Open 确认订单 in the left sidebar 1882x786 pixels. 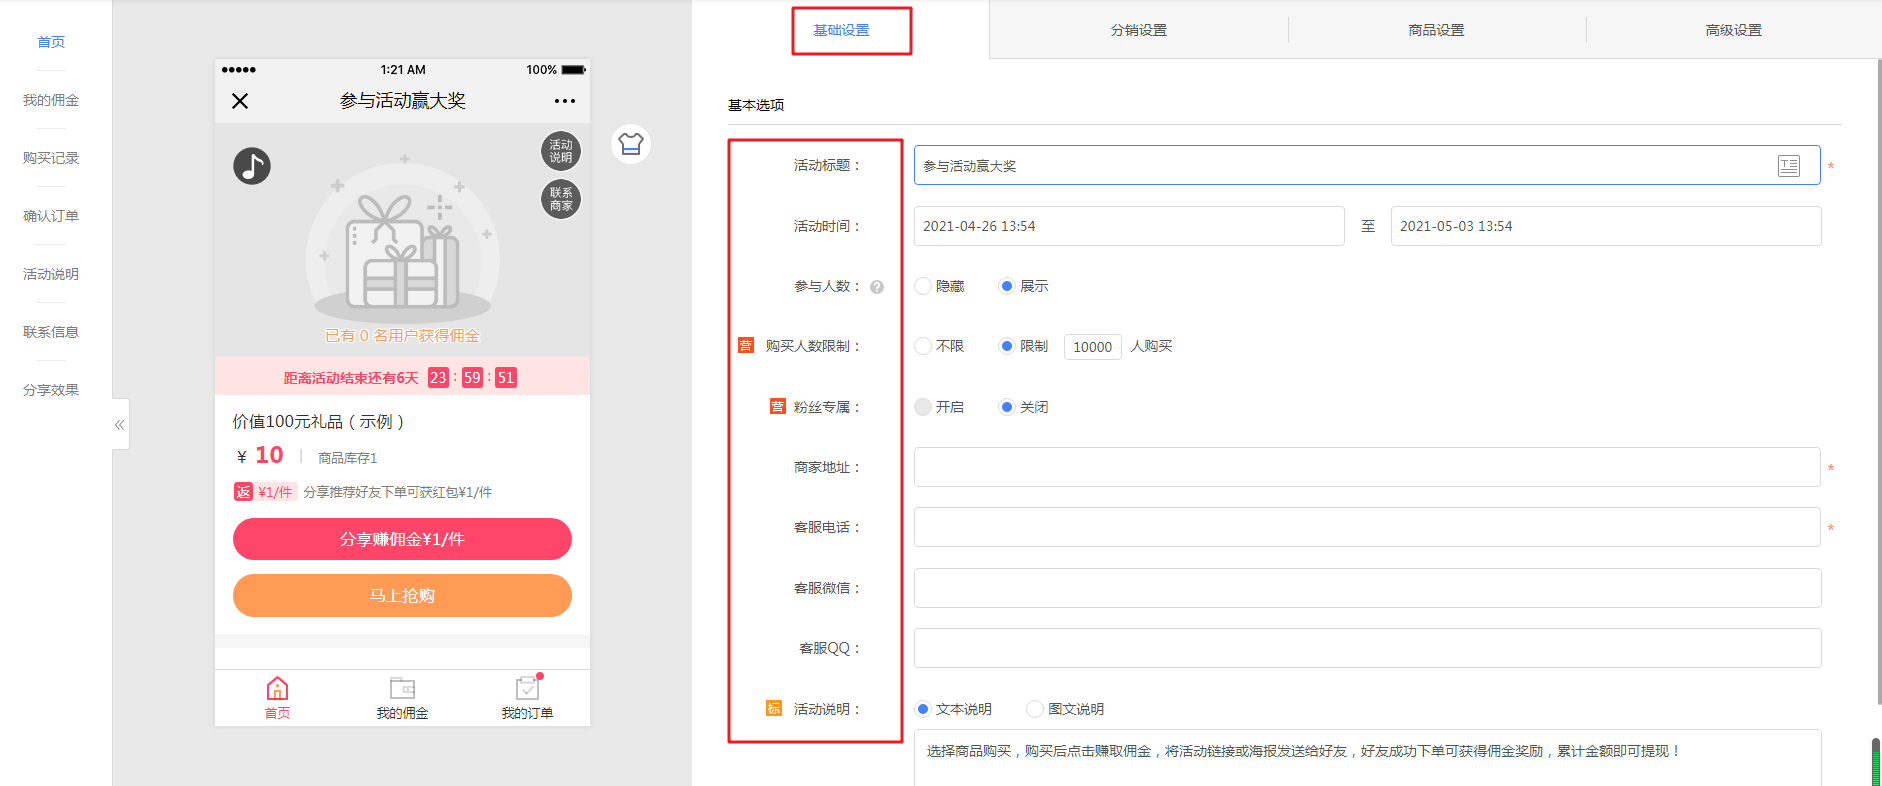click(x=51, y=216)
